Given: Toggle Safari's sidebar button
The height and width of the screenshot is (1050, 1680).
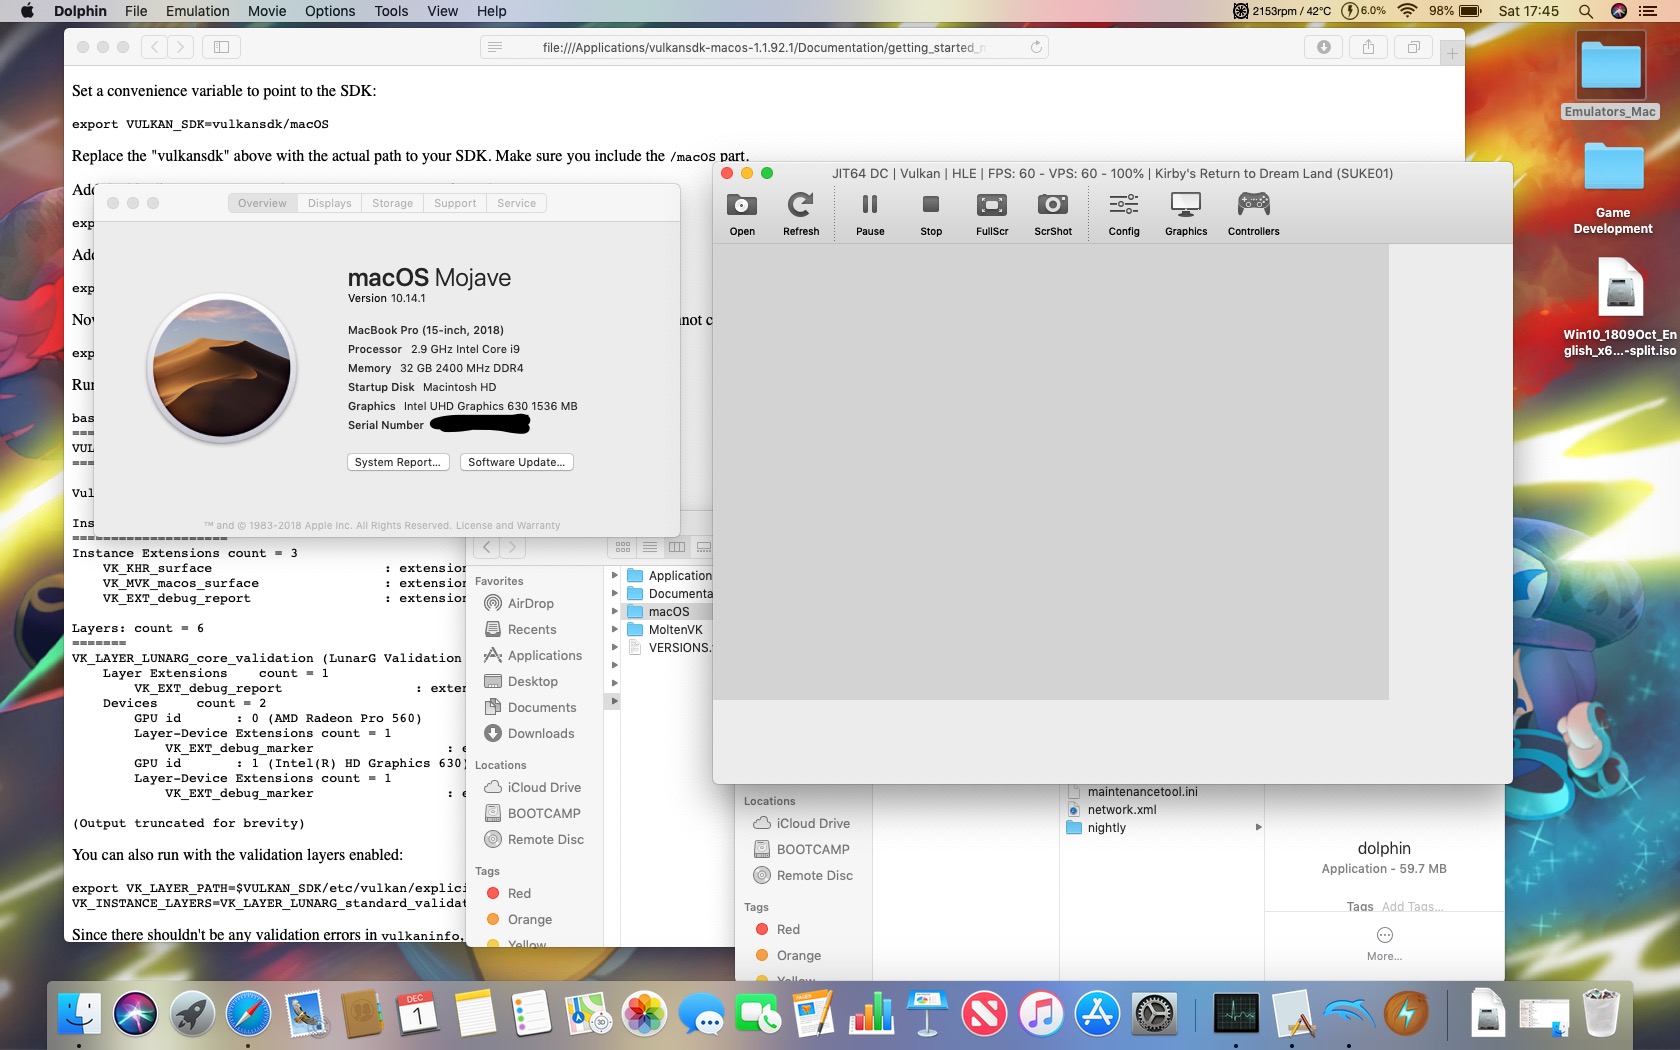Looking at the screenshot, I should point(221,47).
